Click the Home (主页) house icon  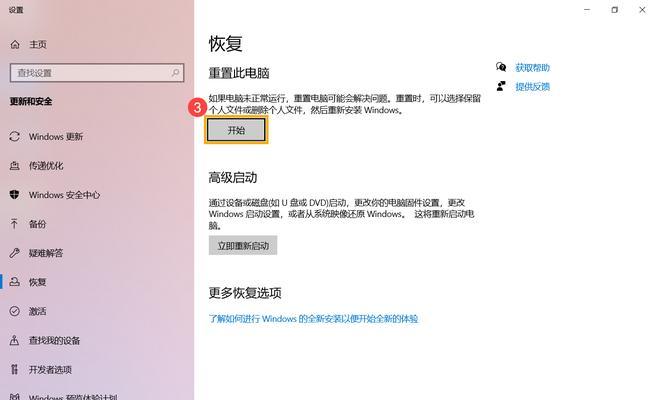pos(15,44)
